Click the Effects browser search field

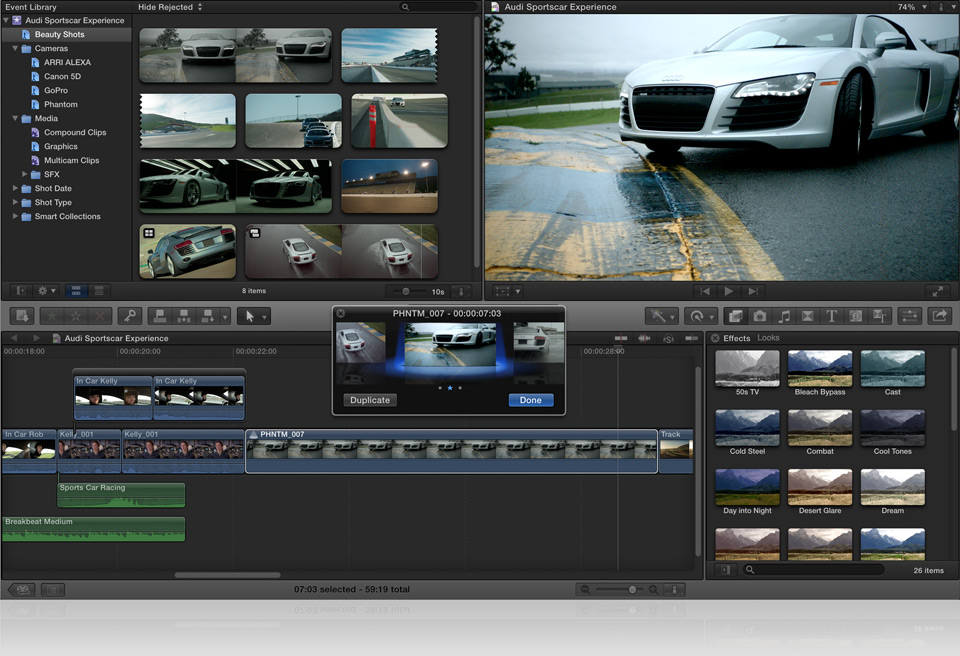(x=814, y=570)
